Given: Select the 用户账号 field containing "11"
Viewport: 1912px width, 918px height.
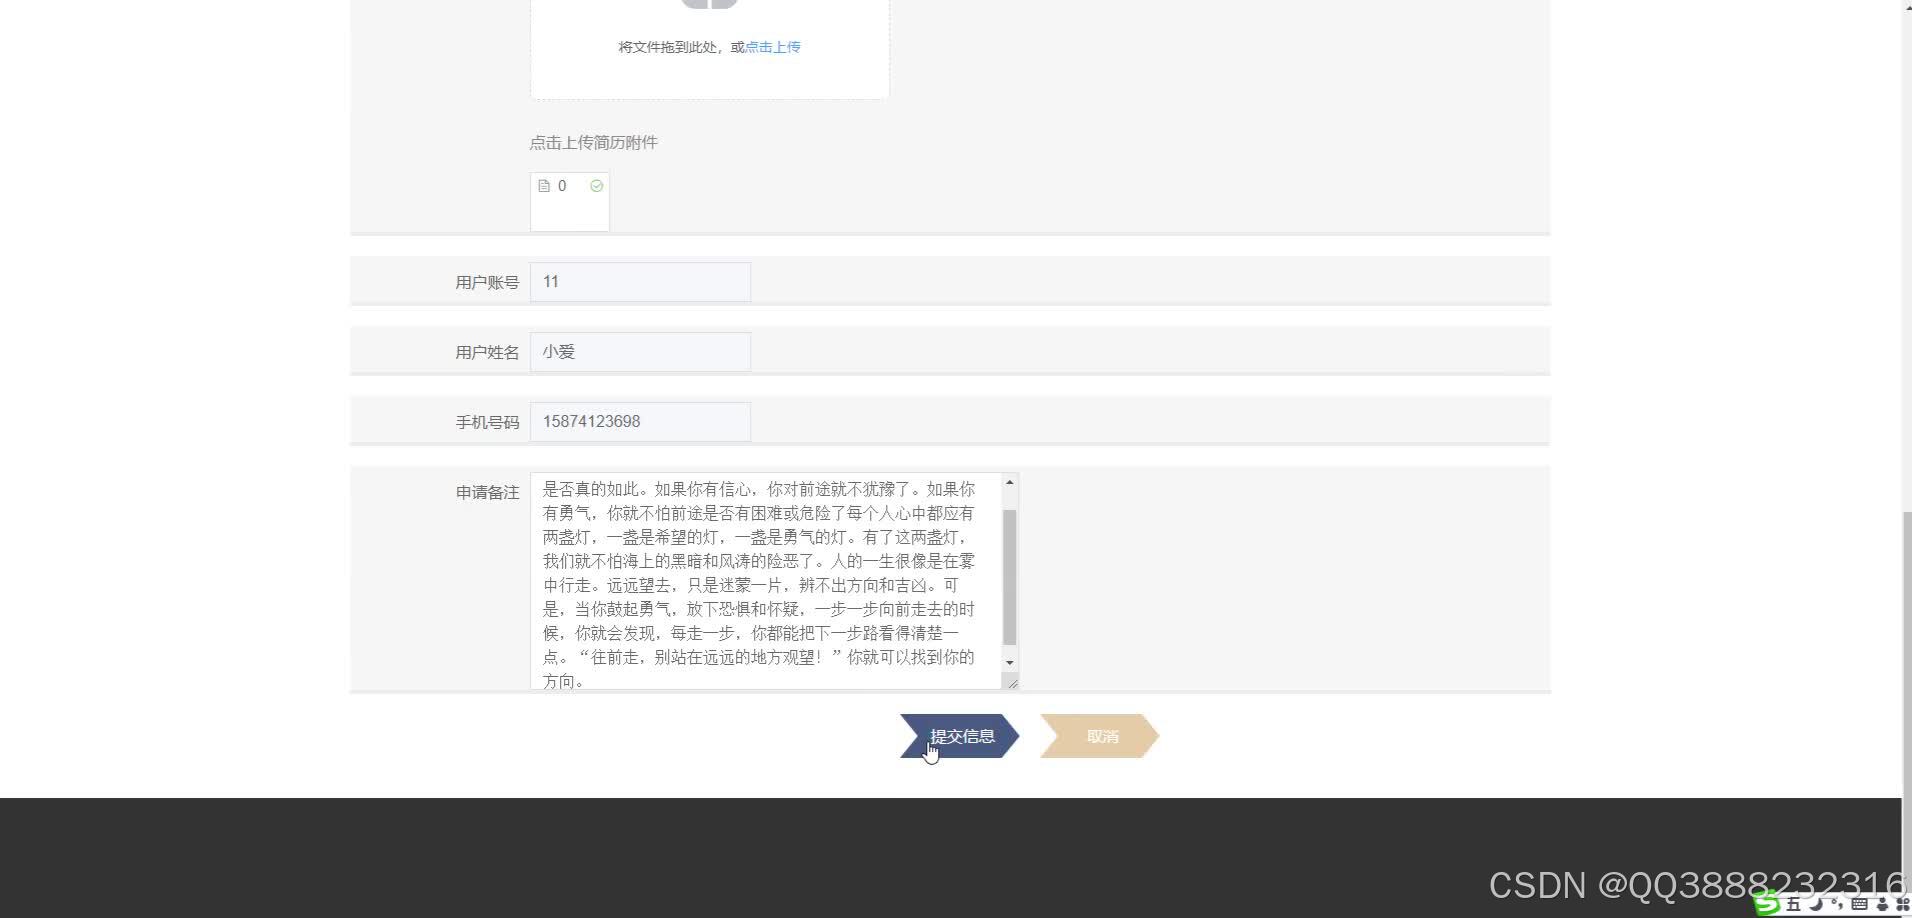Looking at the screenshot, I should [x=640, y=281].
